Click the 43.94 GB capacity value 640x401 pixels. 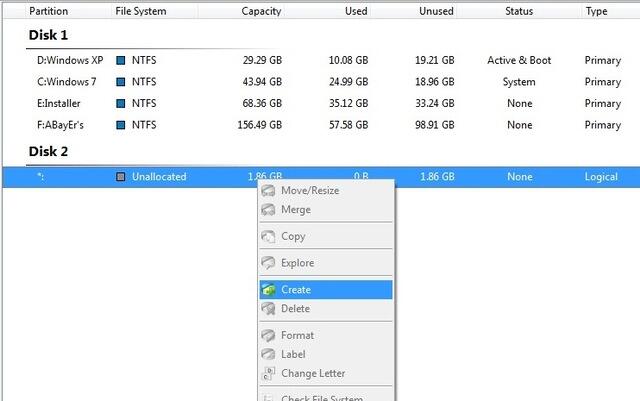tap(262, 82)
